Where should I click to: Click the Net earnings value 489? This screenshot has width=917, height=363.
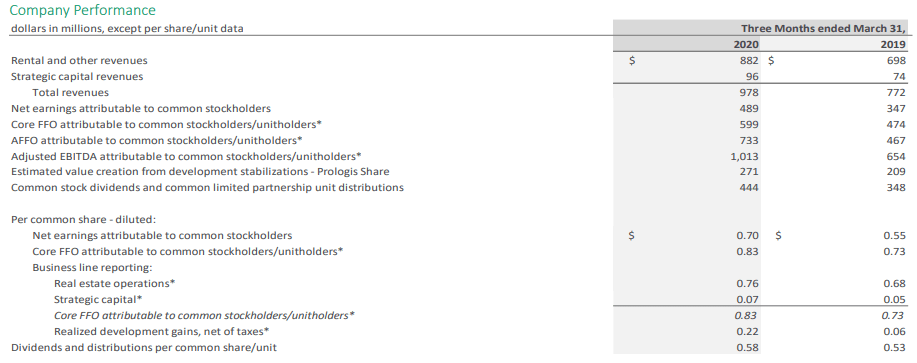(x=750, y=108)
